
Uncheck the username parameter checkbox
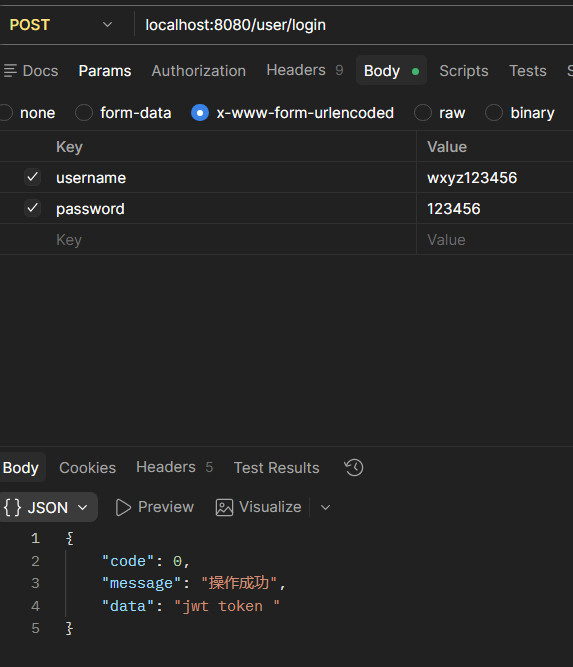(32, 177)
